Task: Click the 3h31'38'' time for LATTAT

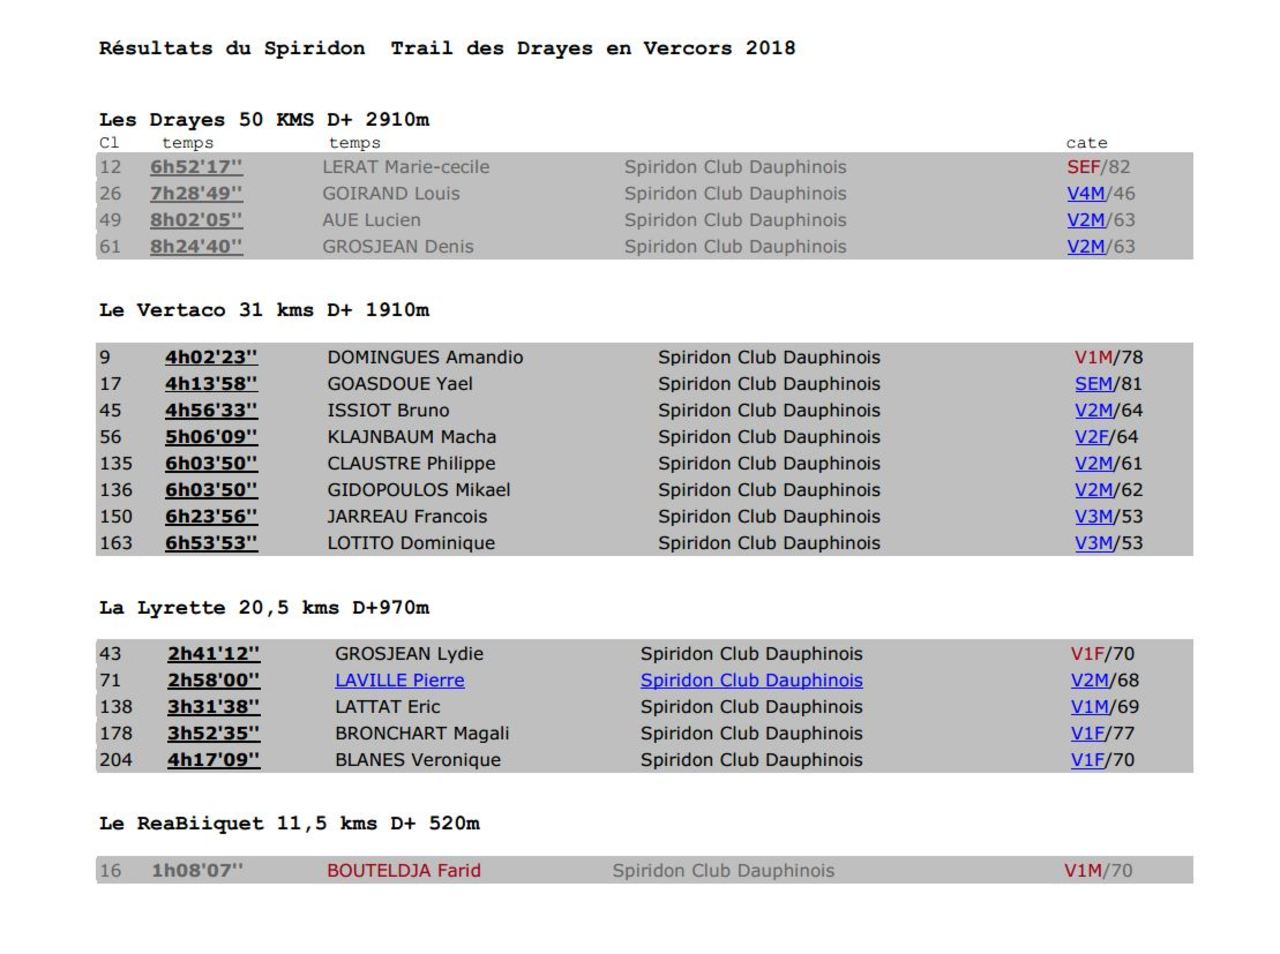Action: click(x=213, y=707)
